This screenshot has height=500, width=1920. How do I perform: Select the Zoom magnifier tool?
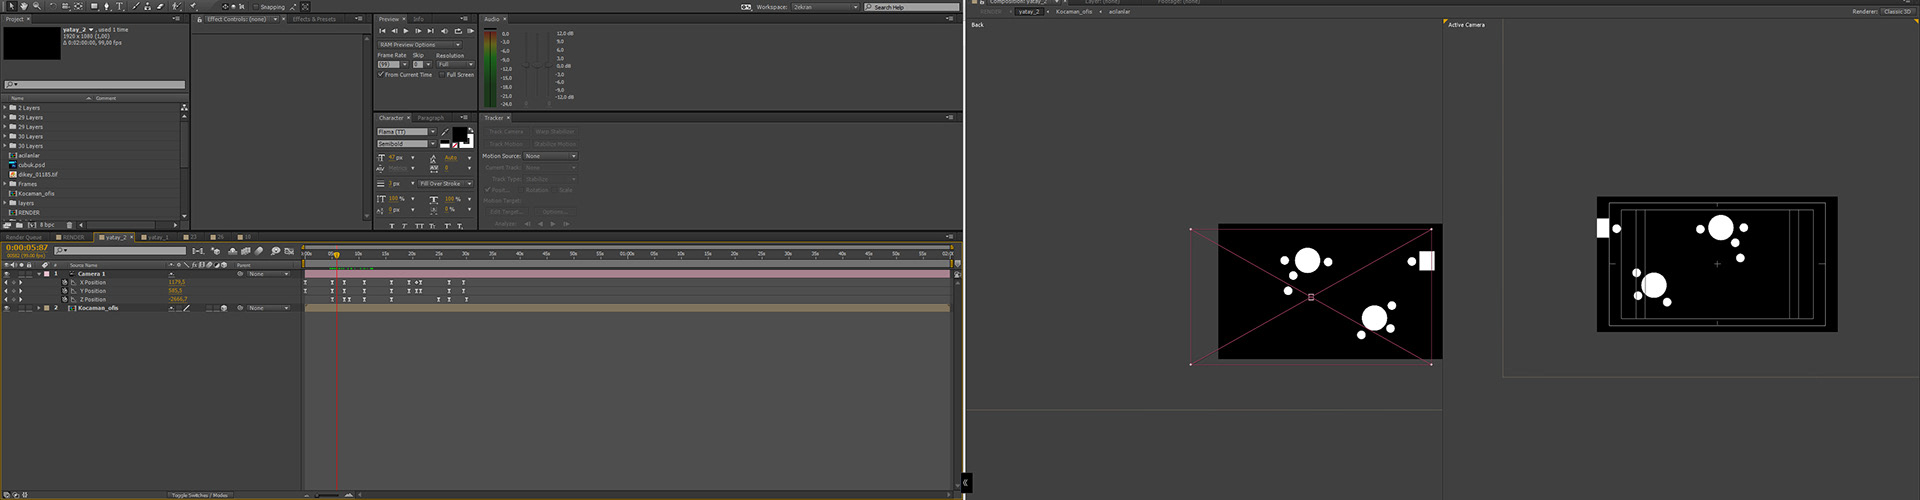click(x=37, y=6)
